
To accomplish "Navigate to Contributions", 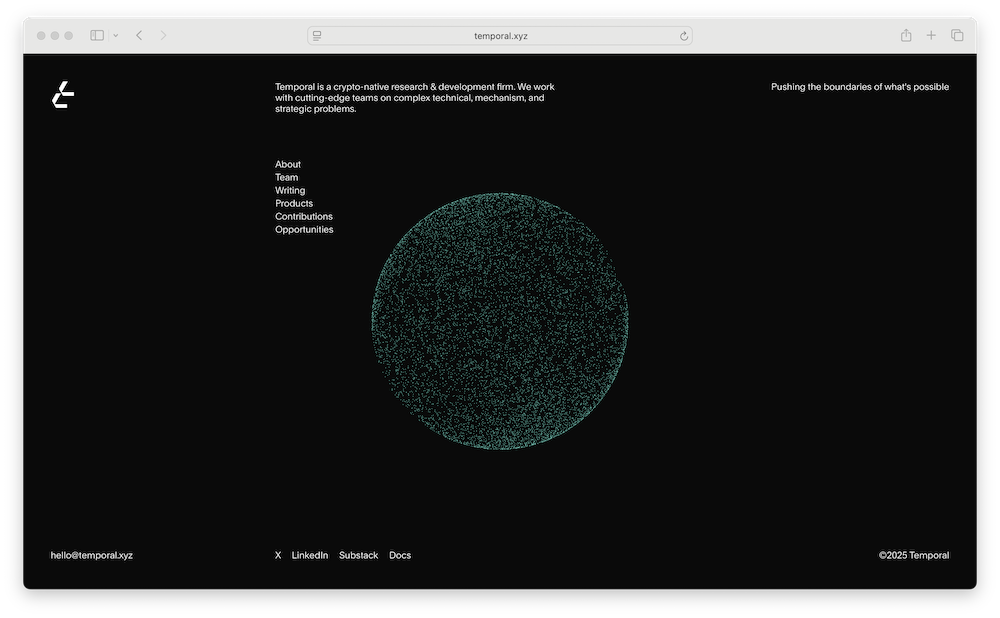I will (x=304, y=216).
